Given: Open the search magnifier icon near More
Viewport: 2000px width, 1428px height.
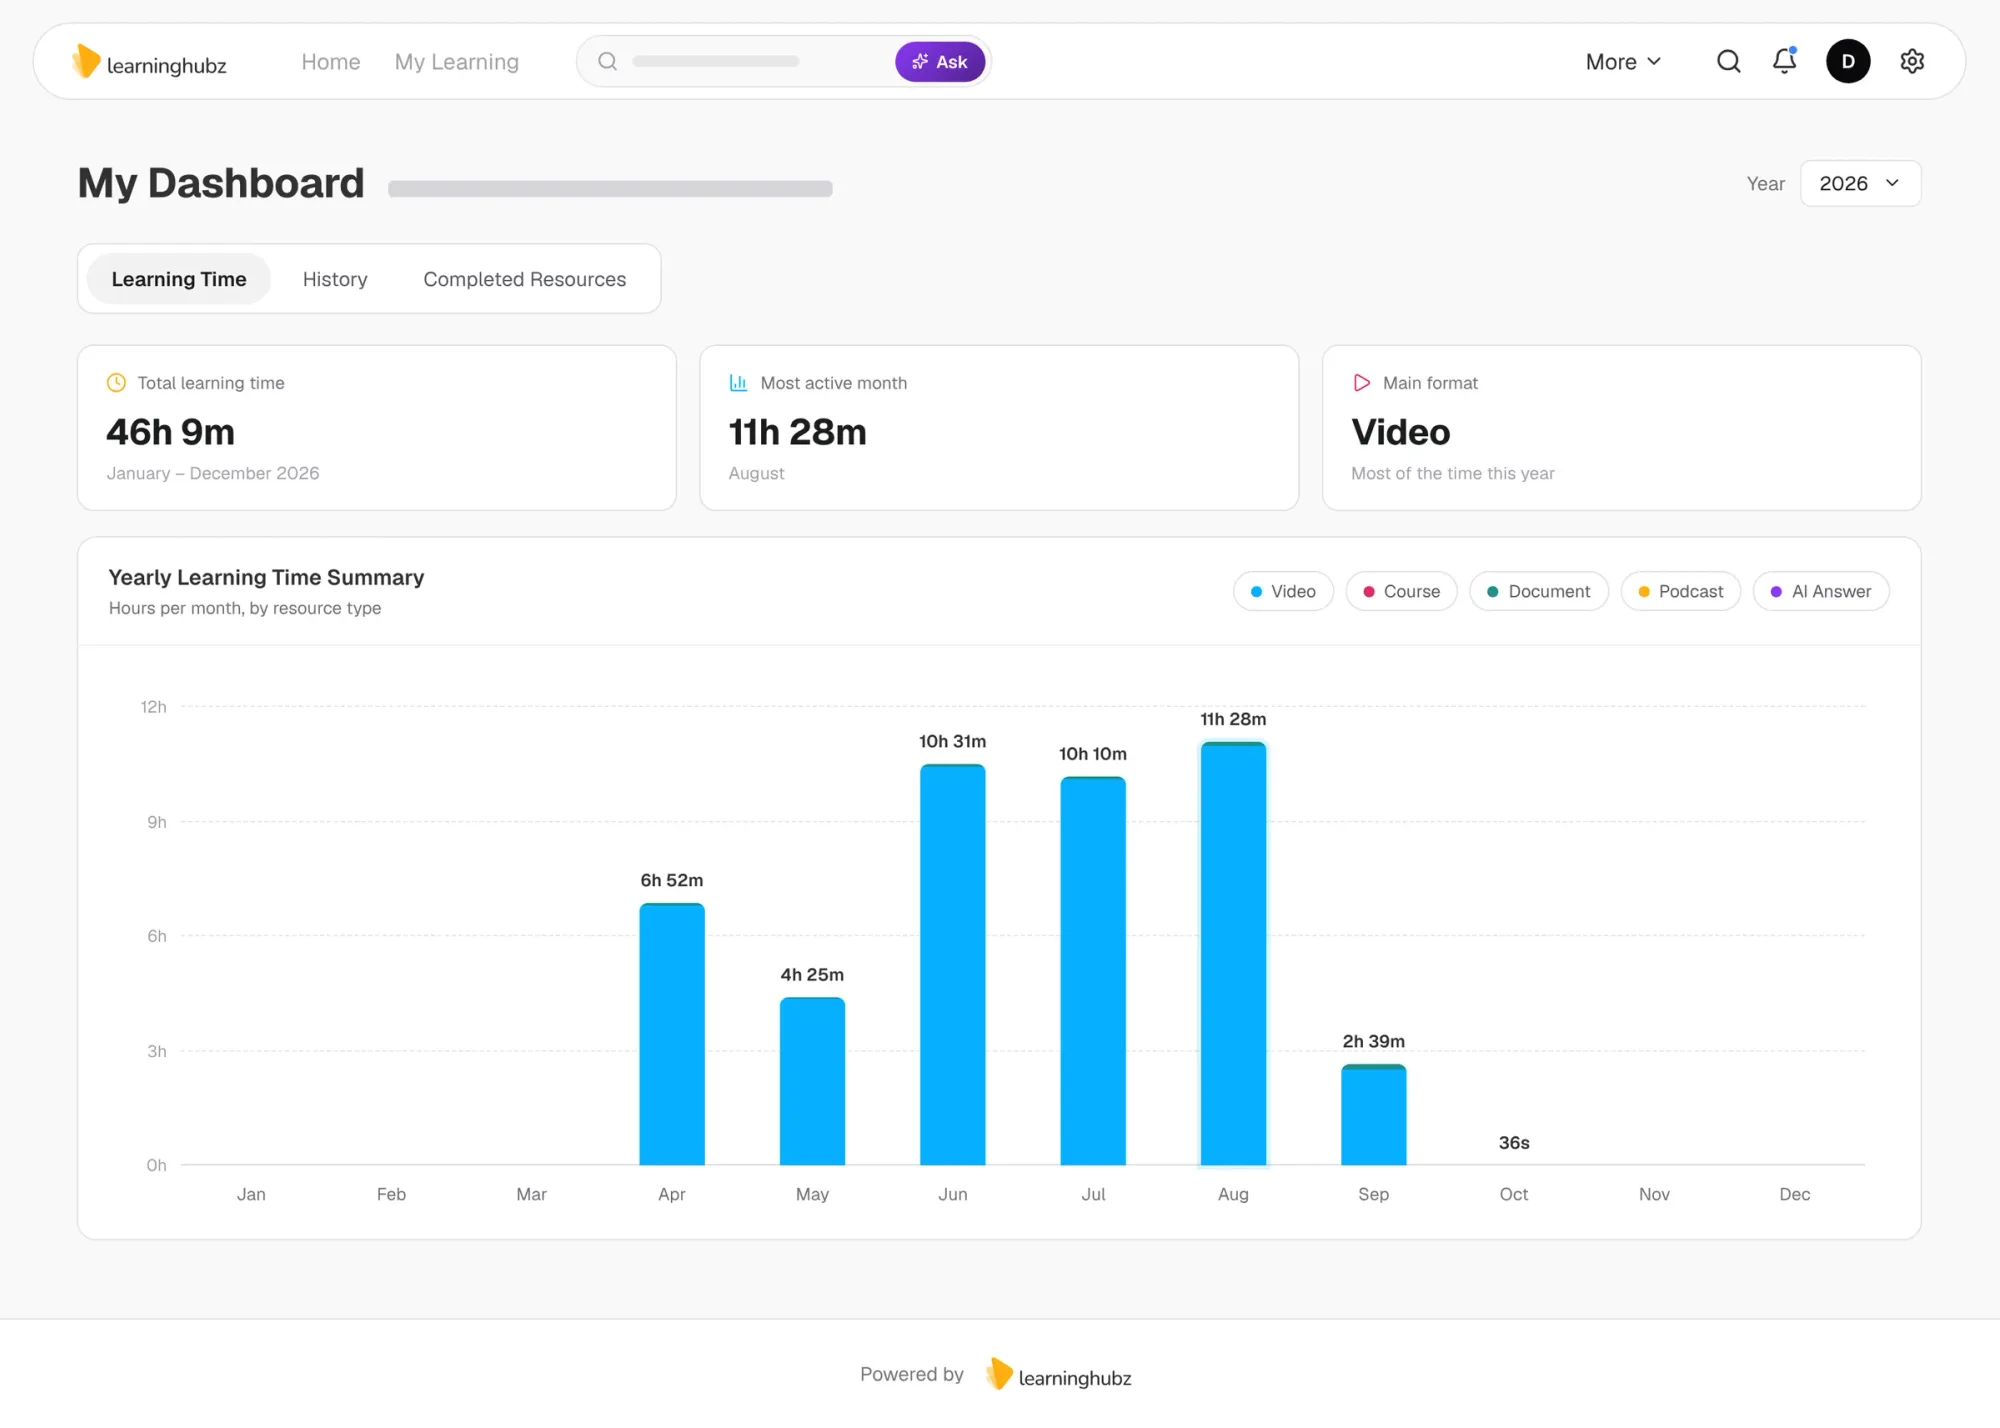Looking at the screenshot, I should (1728, 62).
